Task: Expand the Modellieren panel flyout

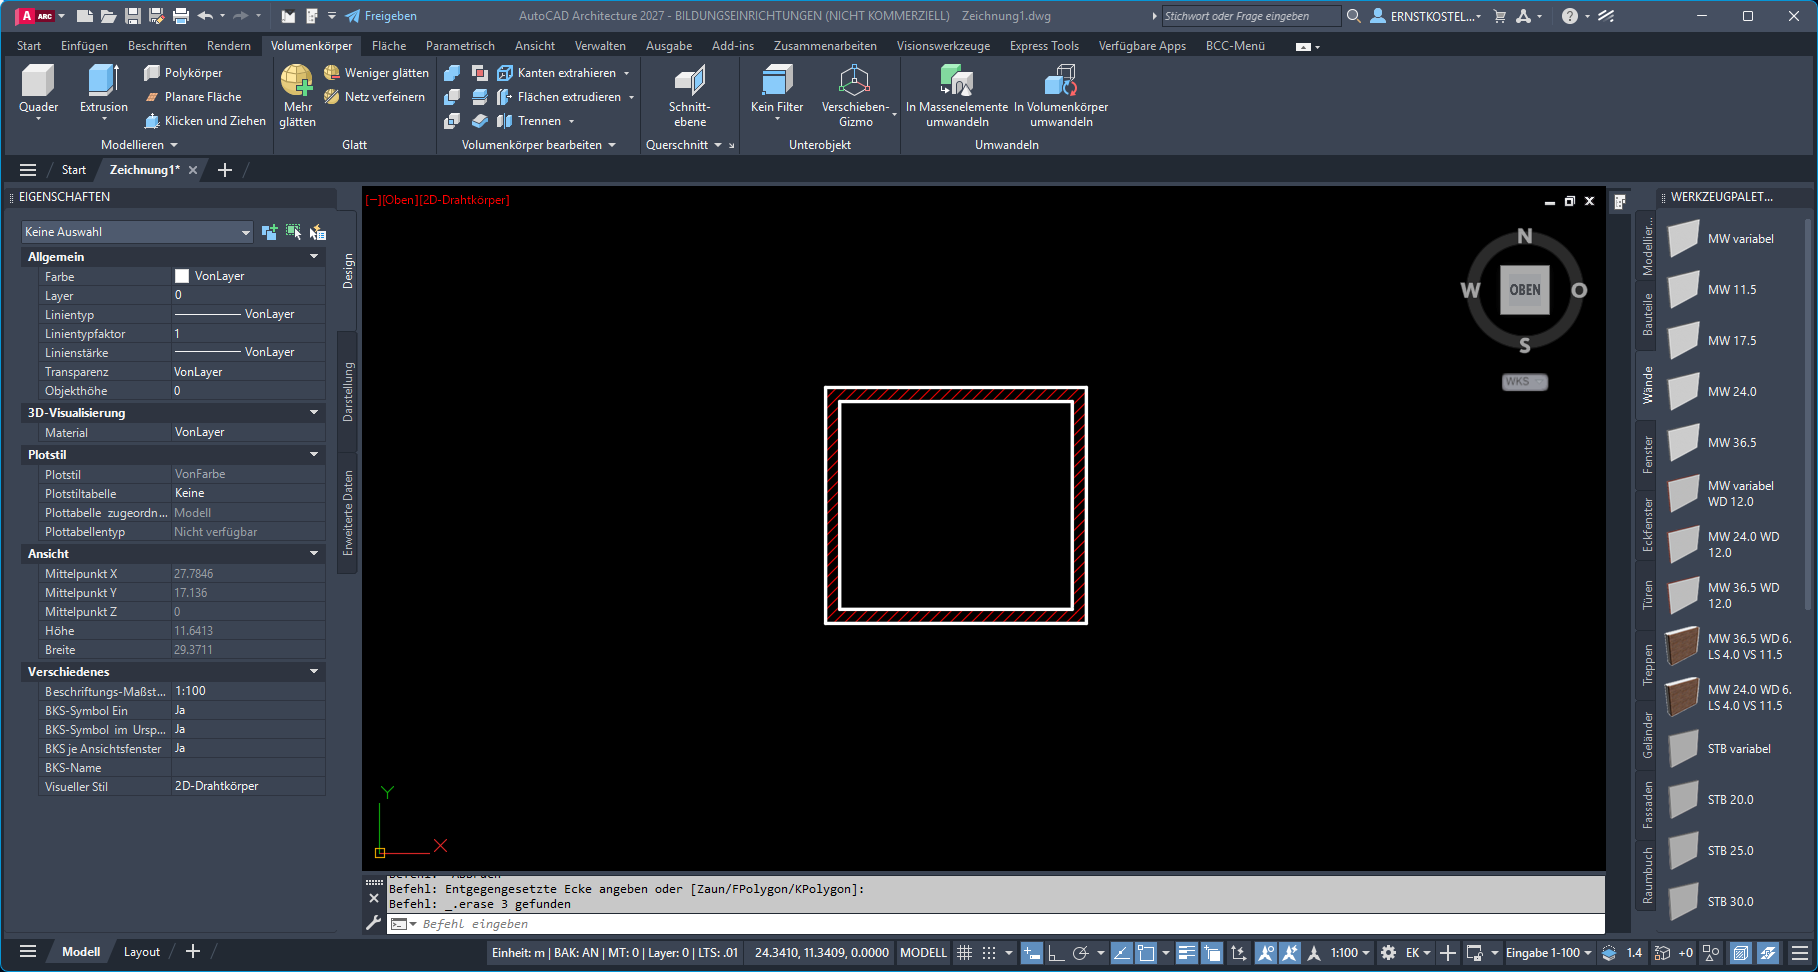Action: pos(139,145)
